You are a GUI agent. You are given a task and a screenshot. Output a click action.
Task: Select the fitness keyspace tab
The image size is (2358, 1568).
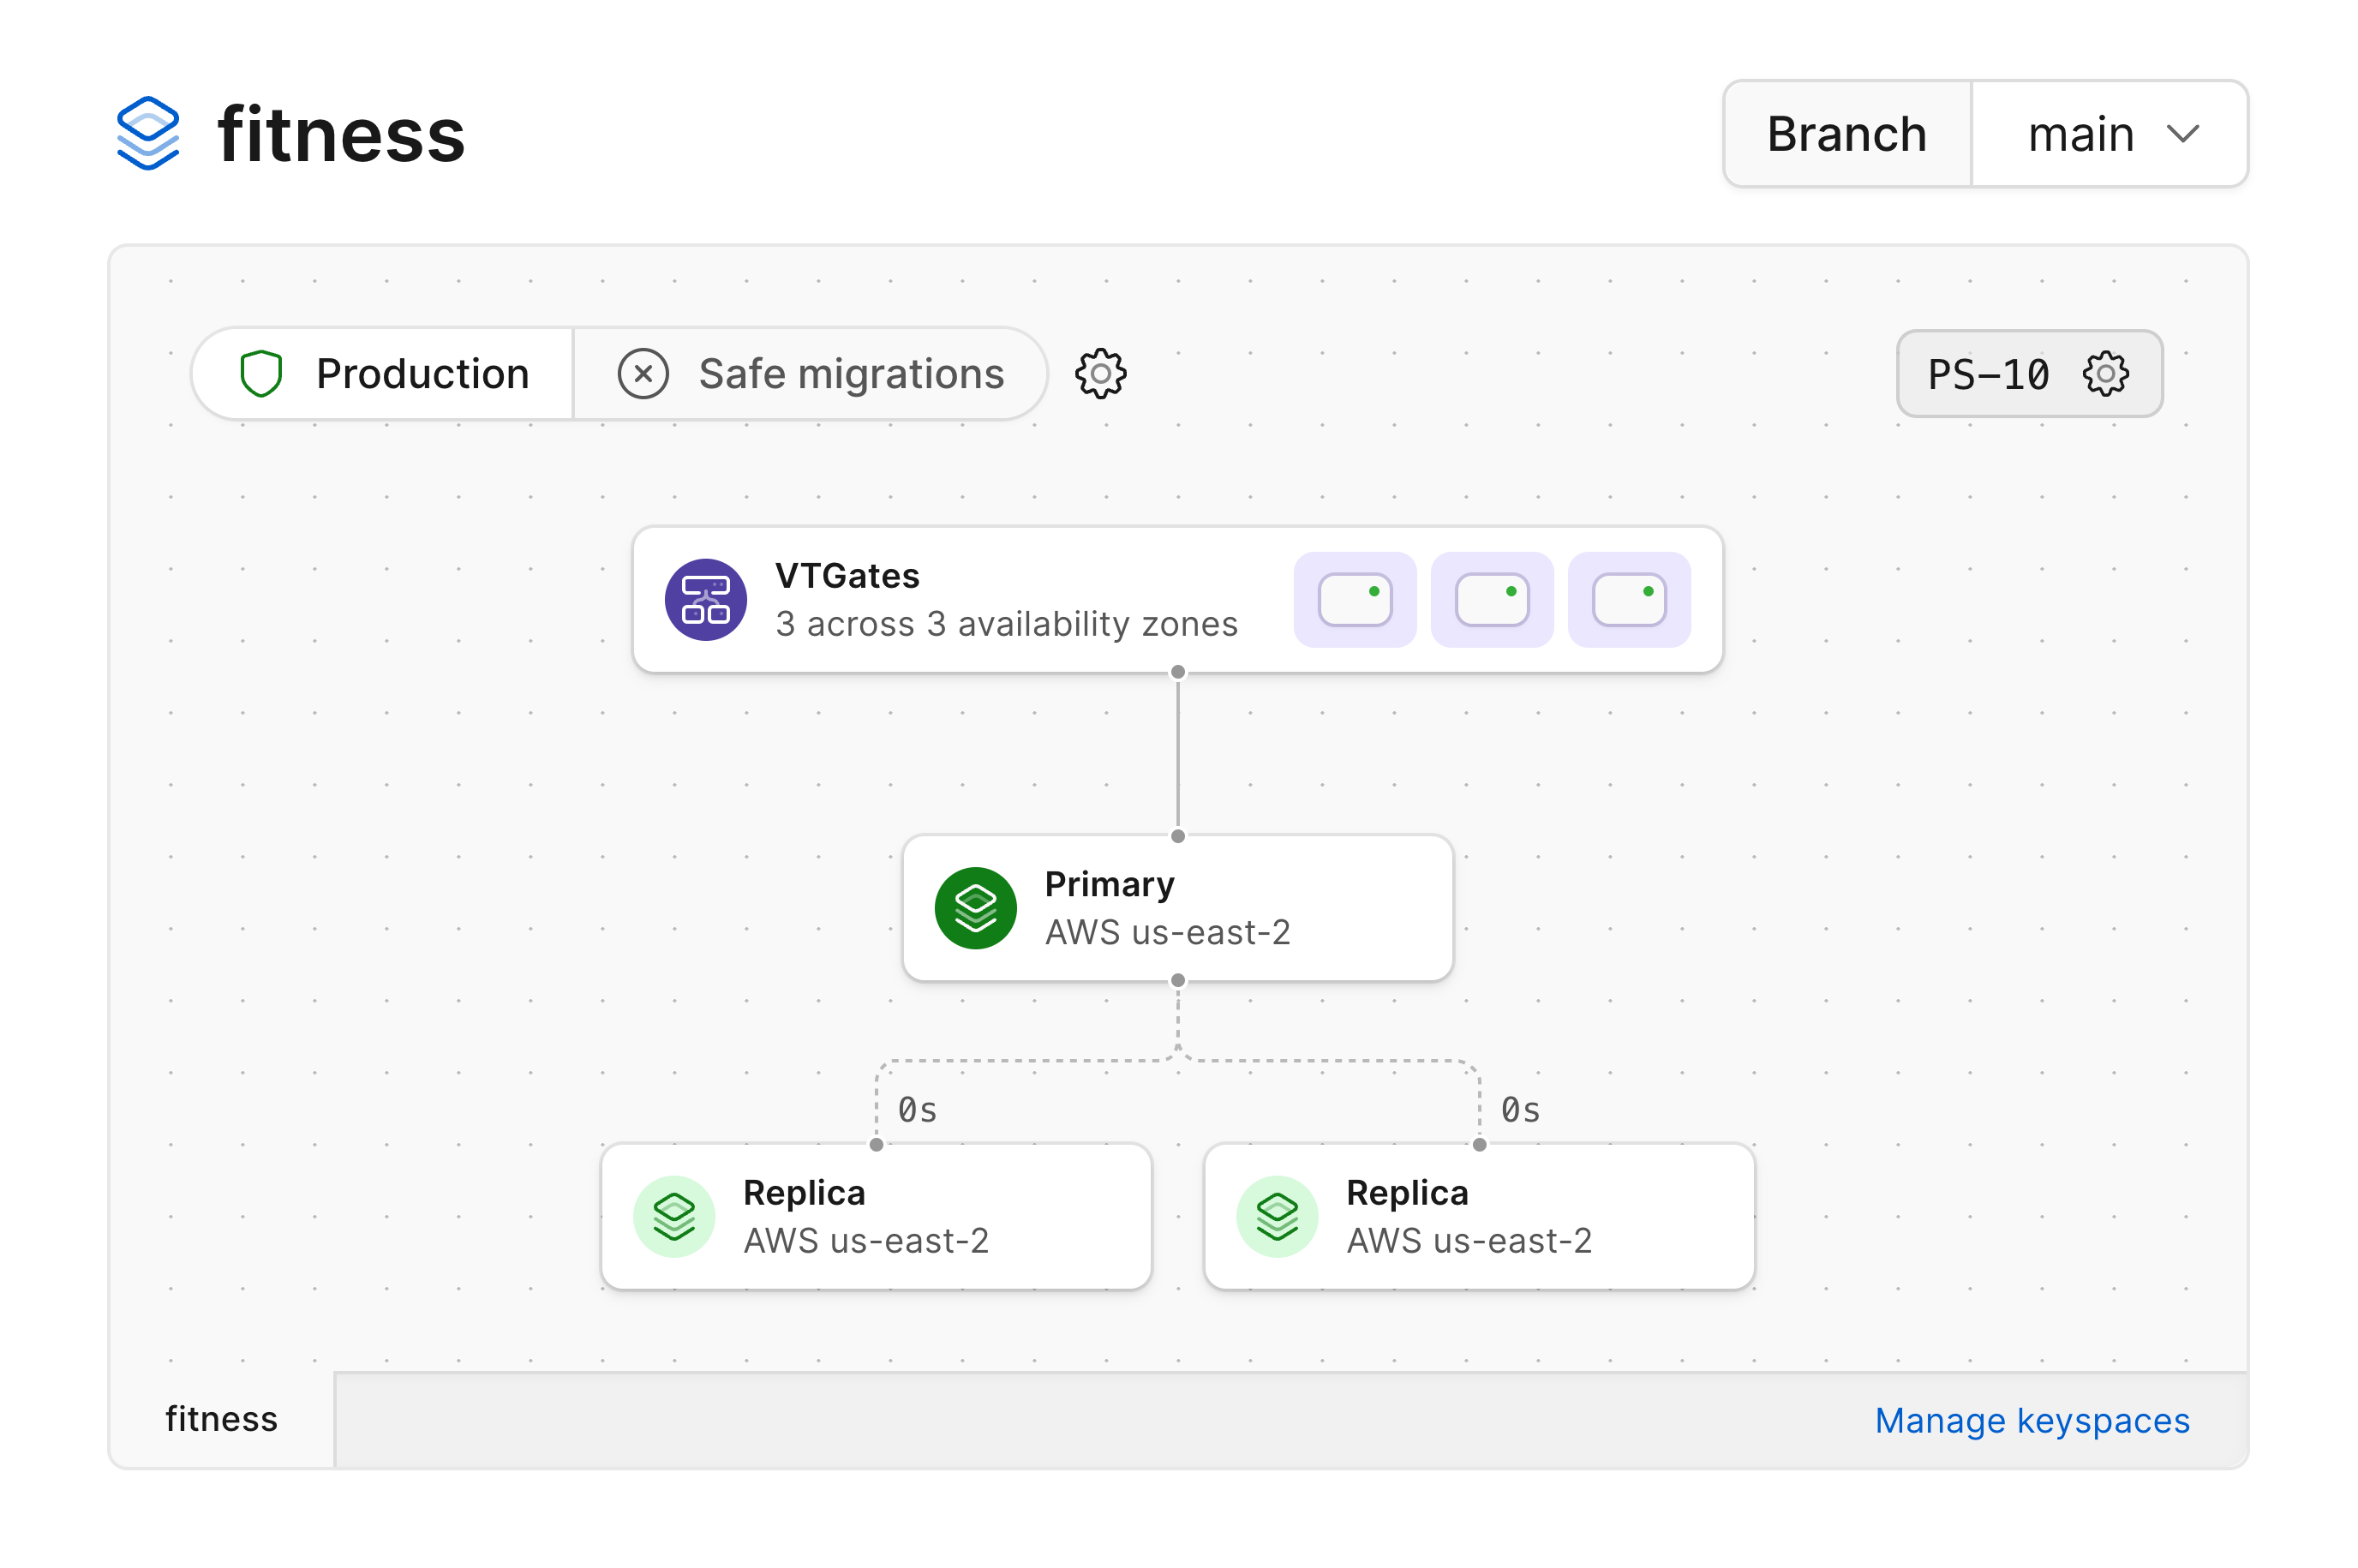pos(221,1419)
